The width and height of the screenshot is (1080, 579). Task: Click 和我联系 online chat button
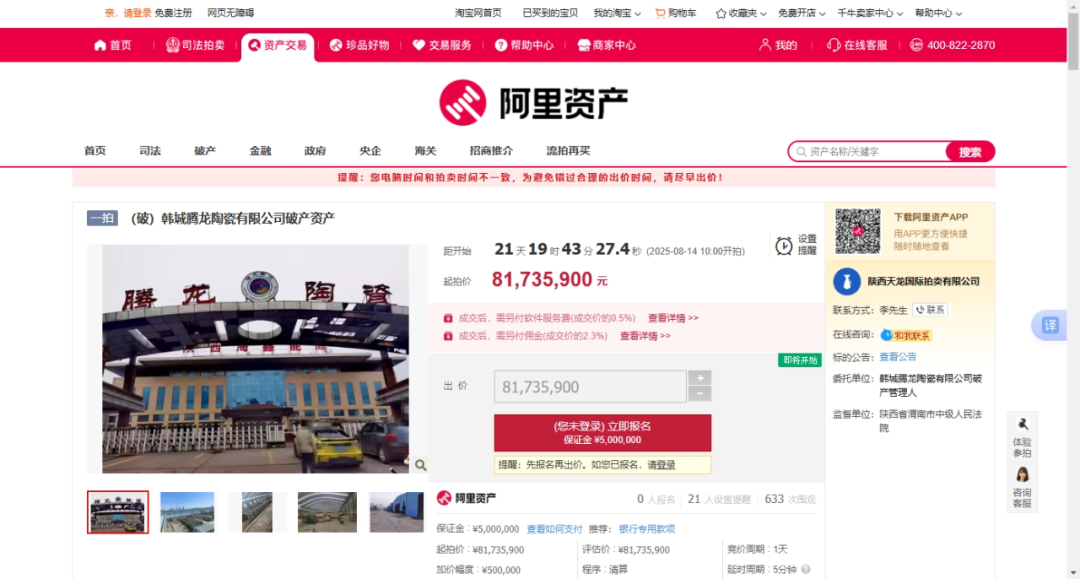[x=906, y=335]
